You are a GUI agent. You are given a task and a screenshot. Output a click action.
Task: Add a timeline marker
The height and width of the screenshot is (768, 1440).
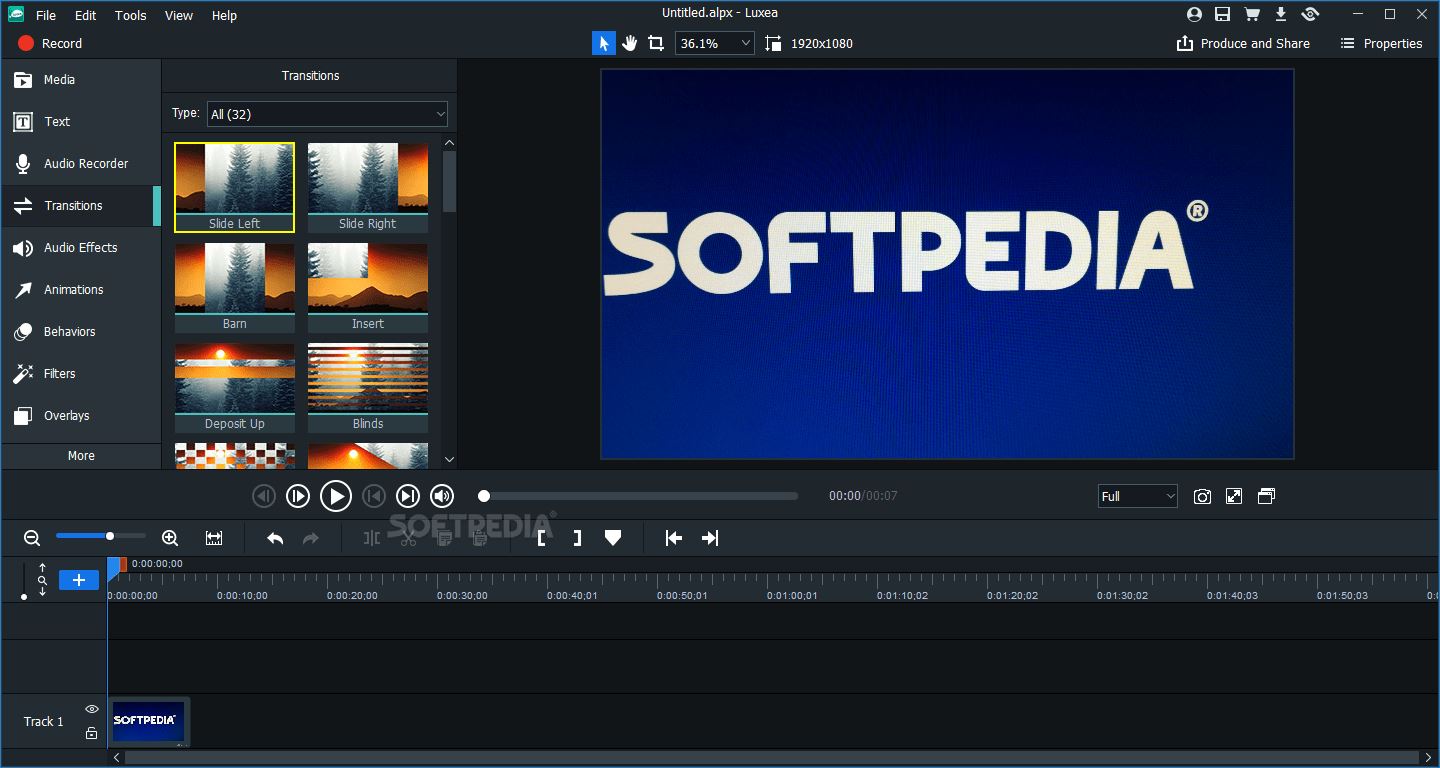pos(613,538)
